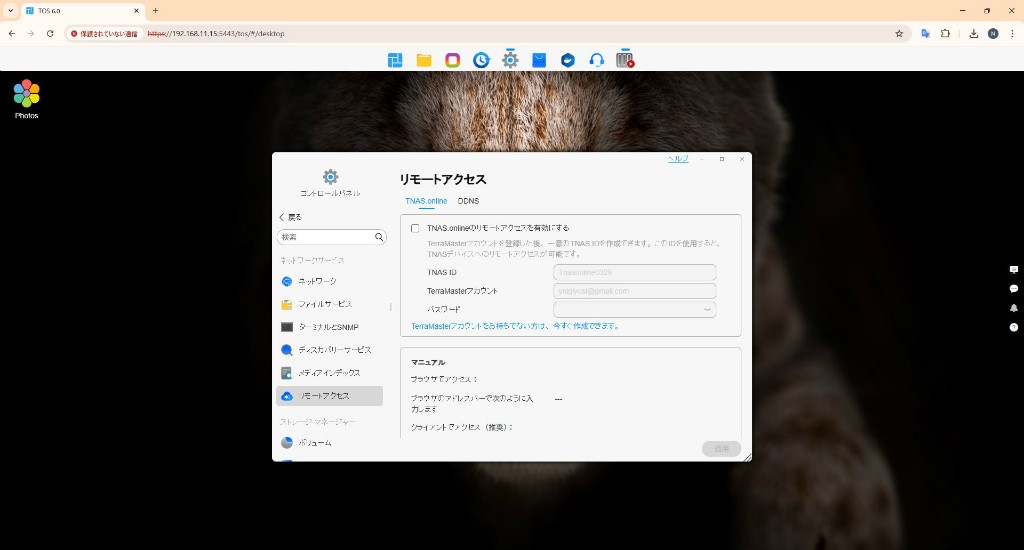The width and height of the screenshot is (1024, 550).
Task: Click the browser address bar URL
Action: pyautogui.click(x=216, y=33)
